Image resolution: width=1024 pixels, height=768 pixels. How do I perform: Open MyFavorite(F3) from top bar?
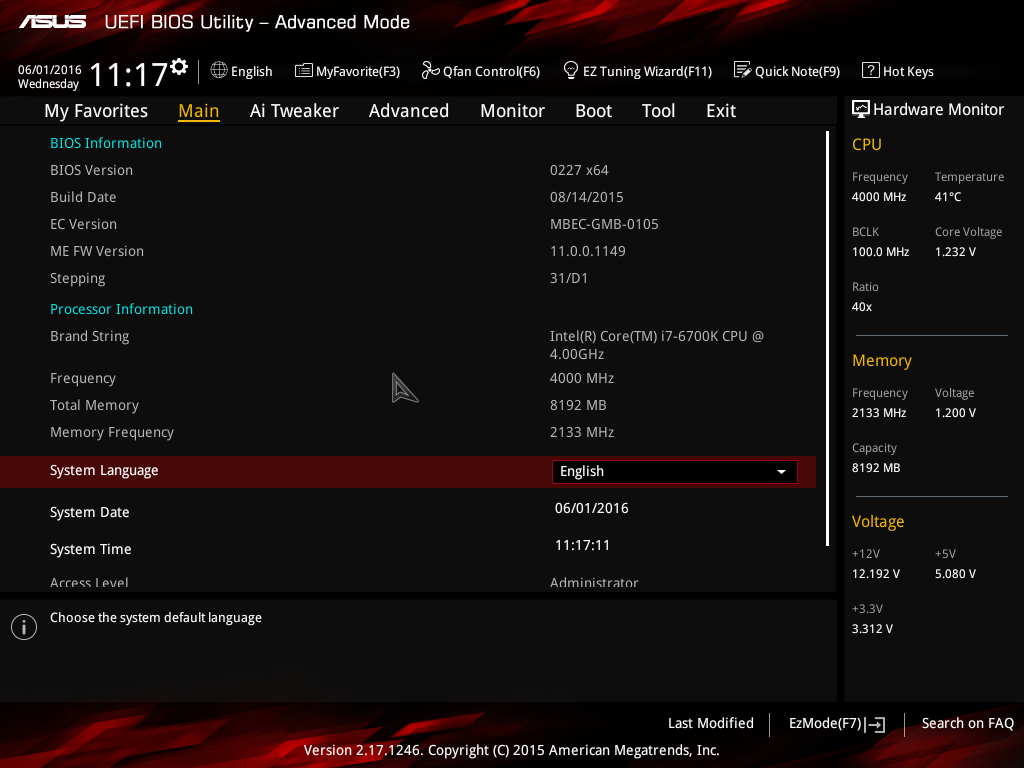click(347, 71)
